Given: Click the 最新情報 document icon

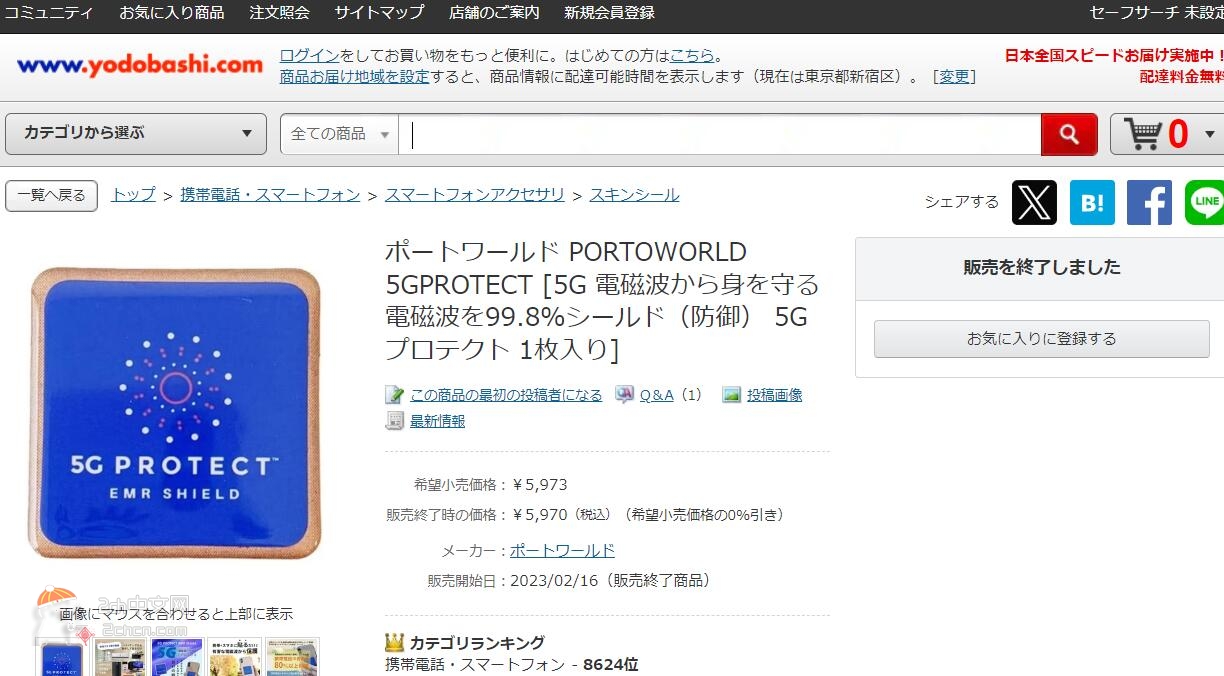Looking at the screenshot, I should [394, 421].
